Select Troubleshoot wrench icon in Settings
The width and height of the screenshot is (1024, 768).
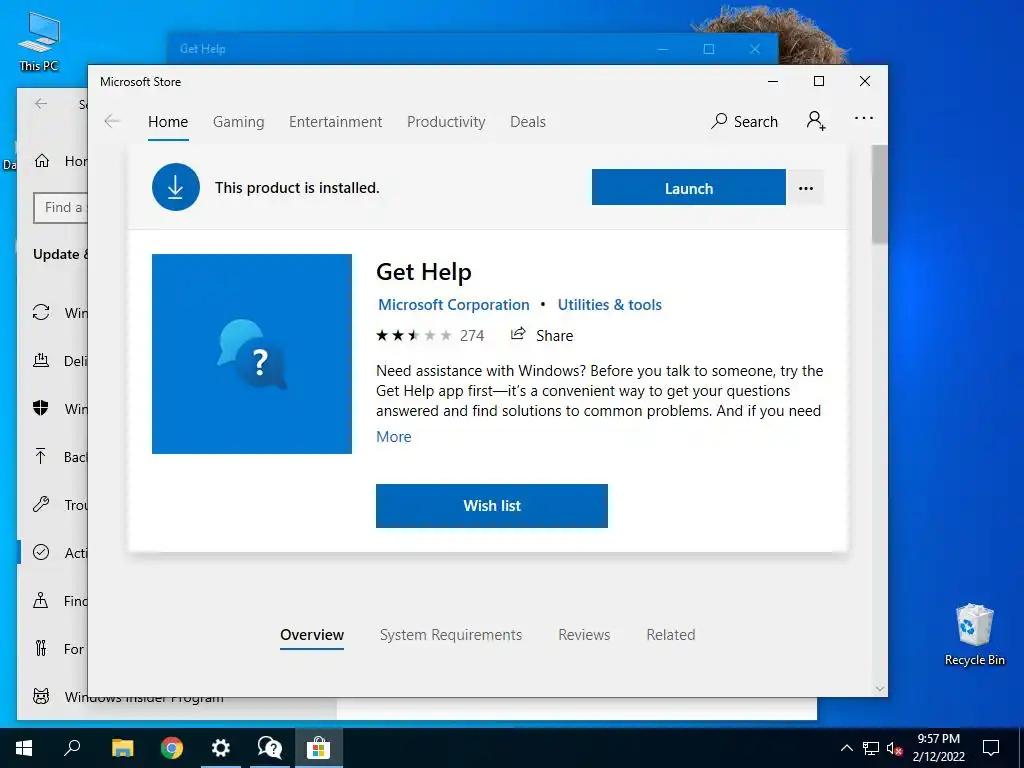click(x=40, y=504)
